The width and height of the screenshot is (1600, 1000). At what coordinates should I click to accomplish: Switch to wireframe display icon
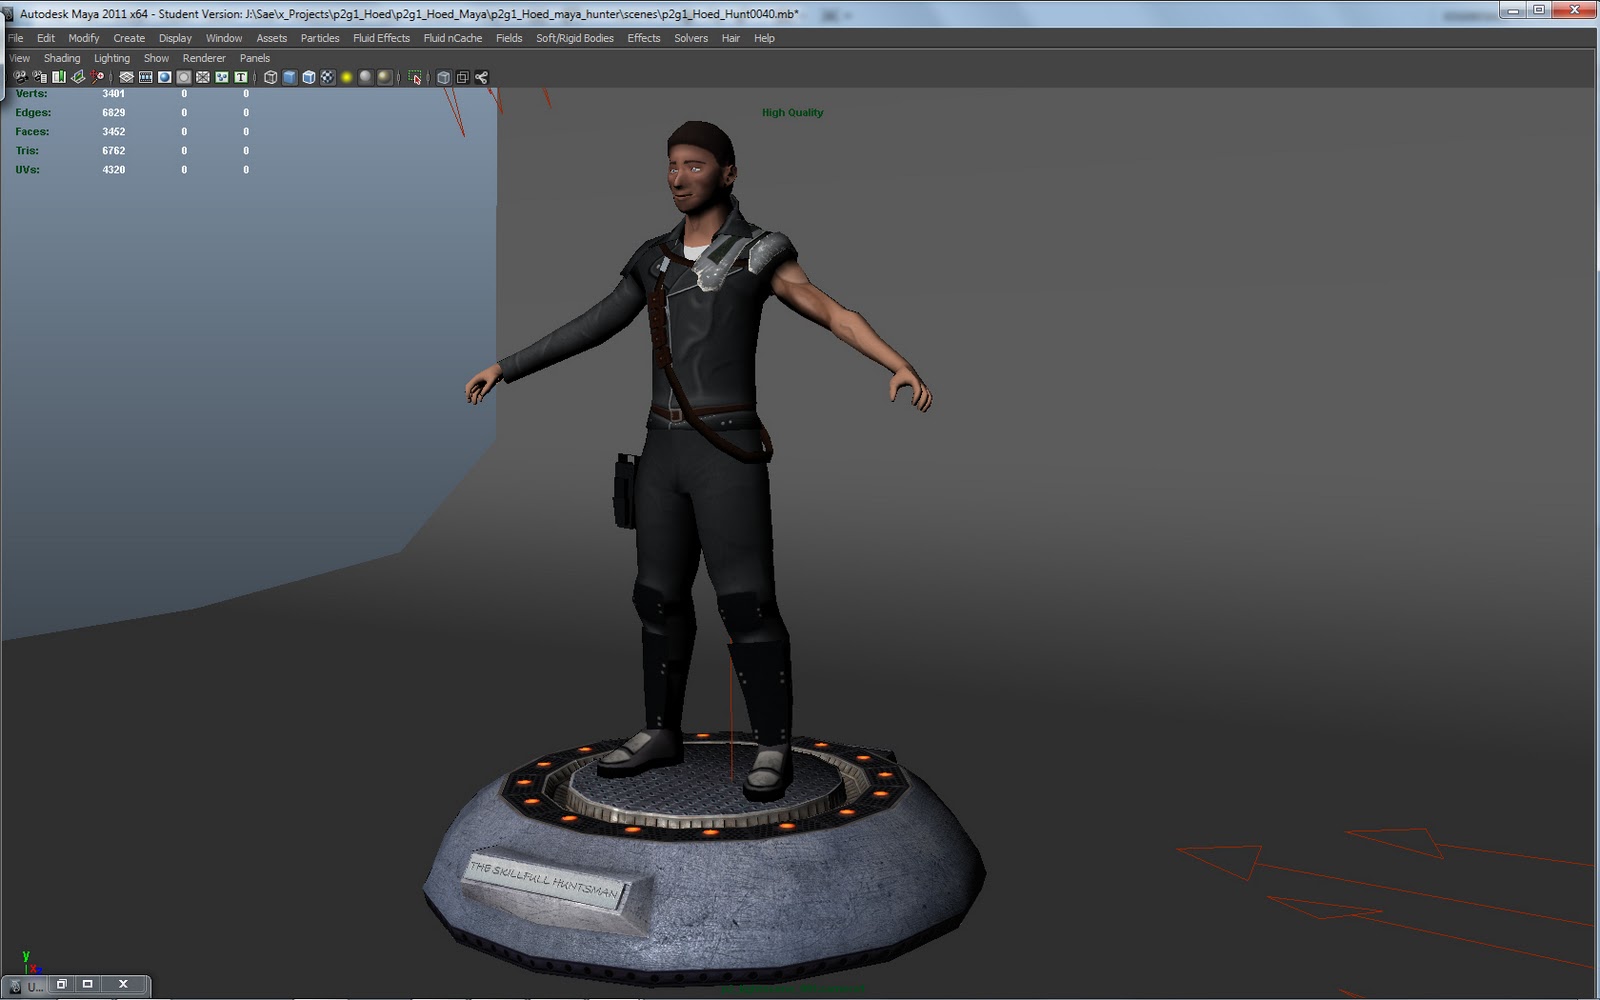[271, 77]
